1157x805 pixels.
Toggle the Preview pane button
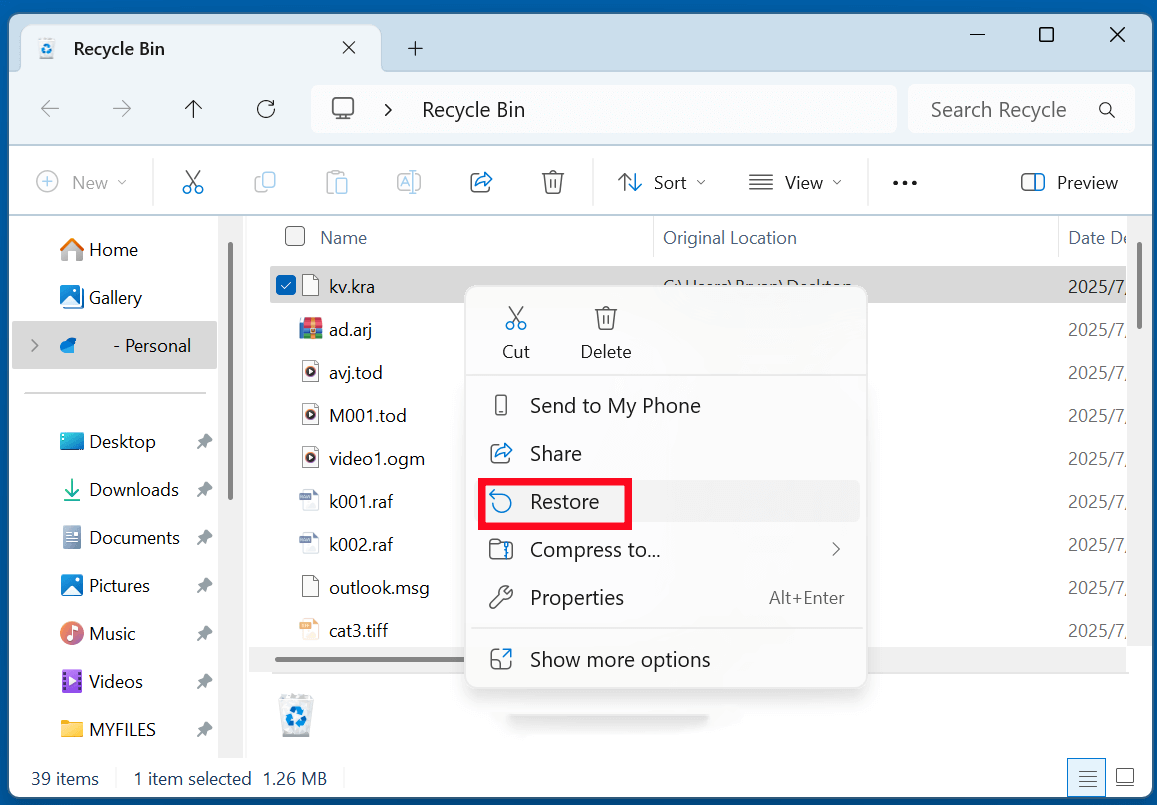coord(1069,182)
